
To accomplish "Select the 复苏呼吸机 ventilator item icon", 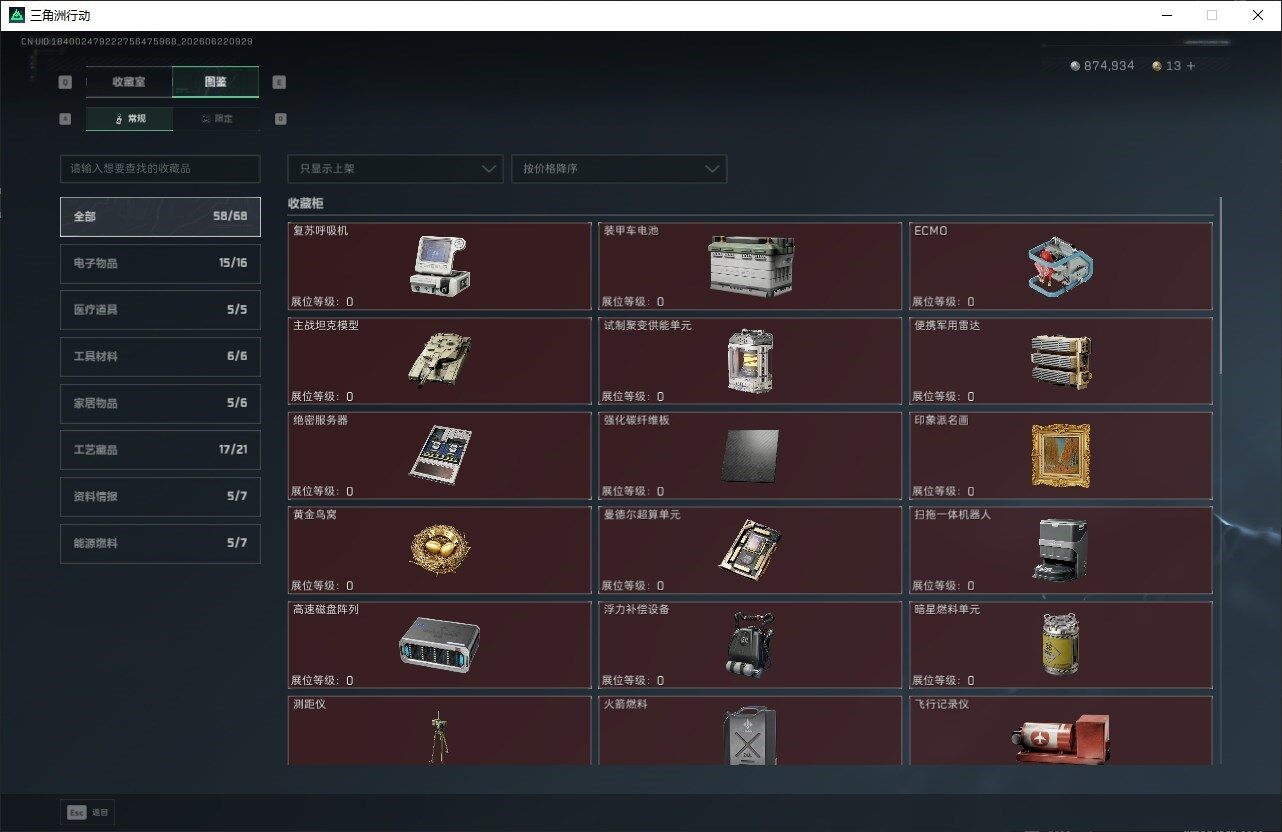I will pos(439,265).
